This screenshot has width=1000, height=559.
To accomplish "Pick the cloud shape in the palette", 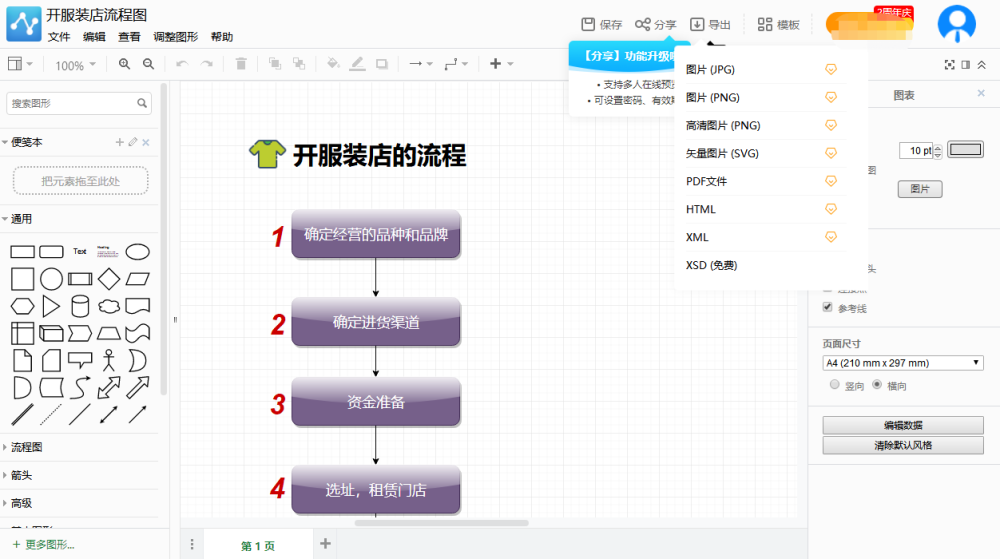I will click(x=109, y=307).
